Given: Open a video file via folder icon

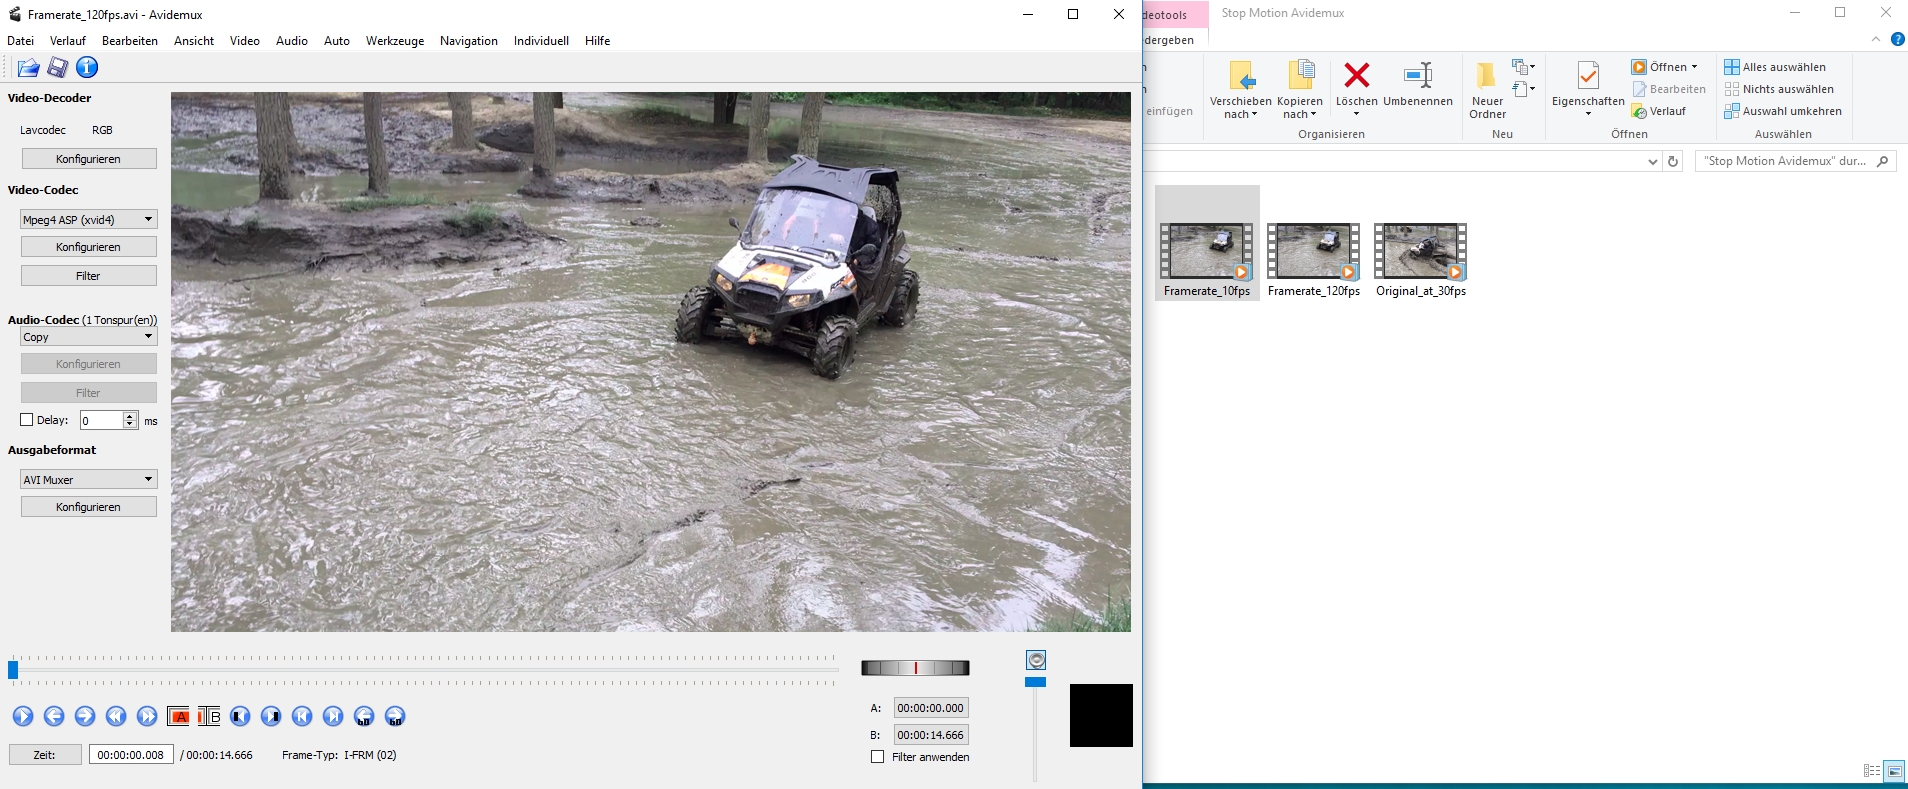Looking at the screenshot, I should (28, 67).
